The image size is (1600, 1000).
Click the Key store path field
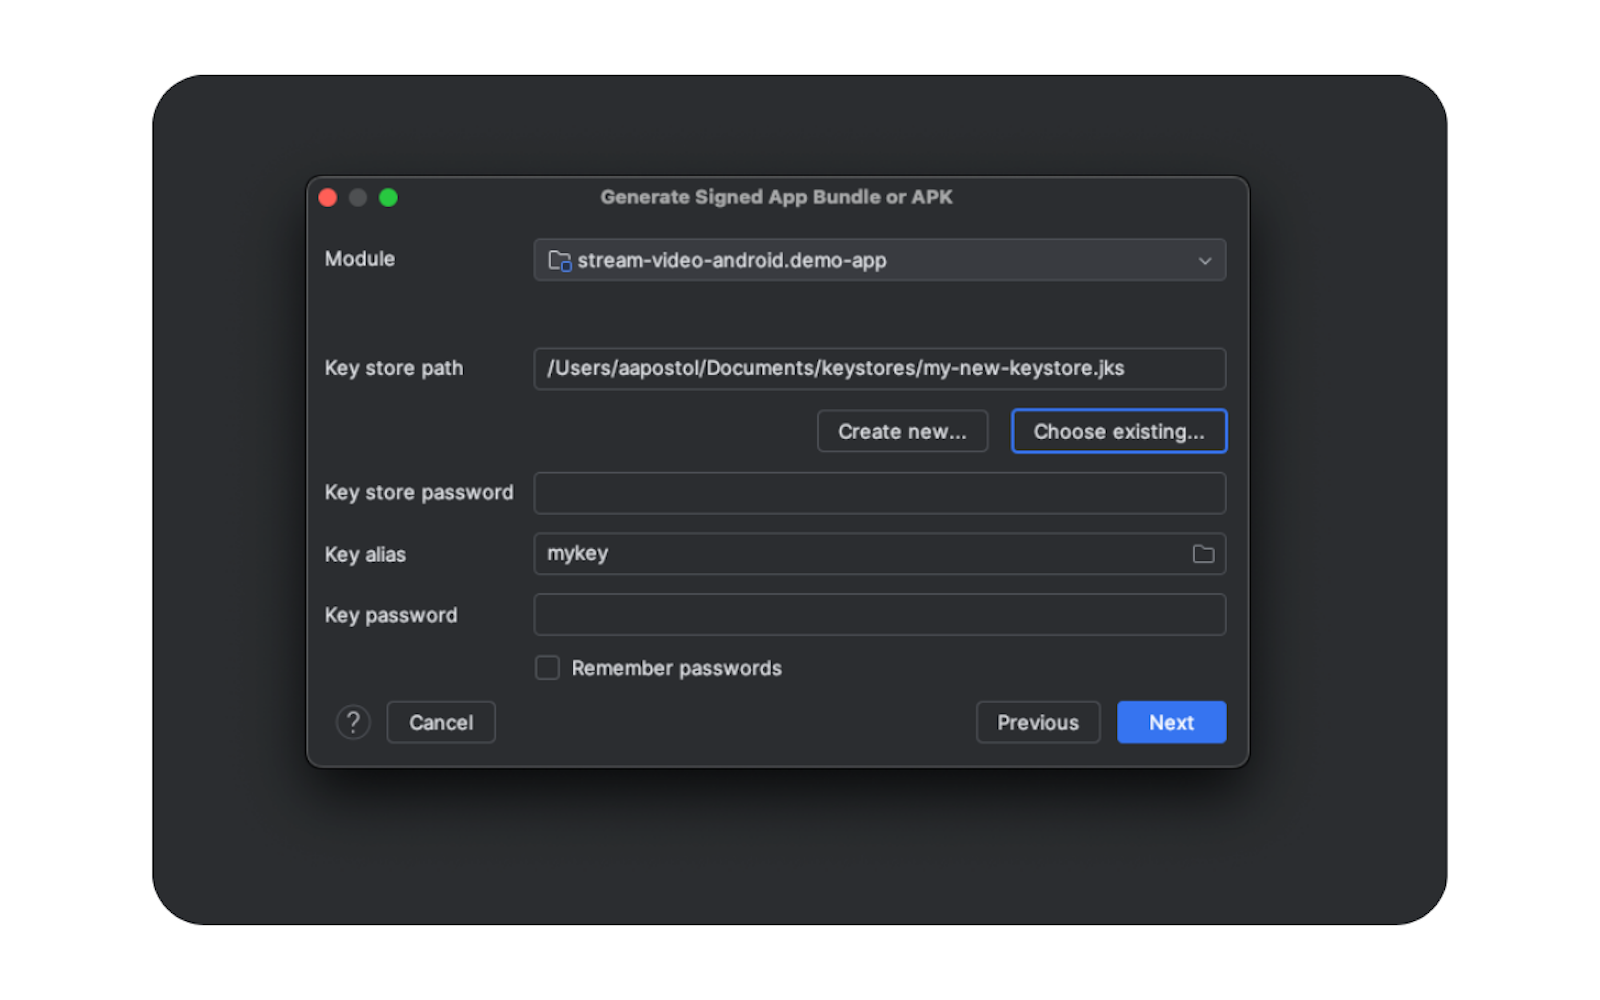(x=879, y=368)
